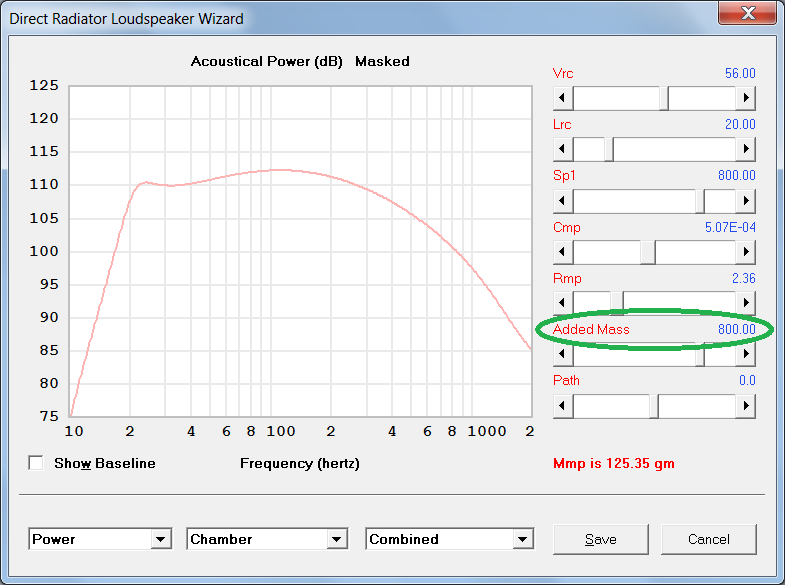Open the Combined dropdown list
The image size is (785, 585).
click(x=523, y=539)
